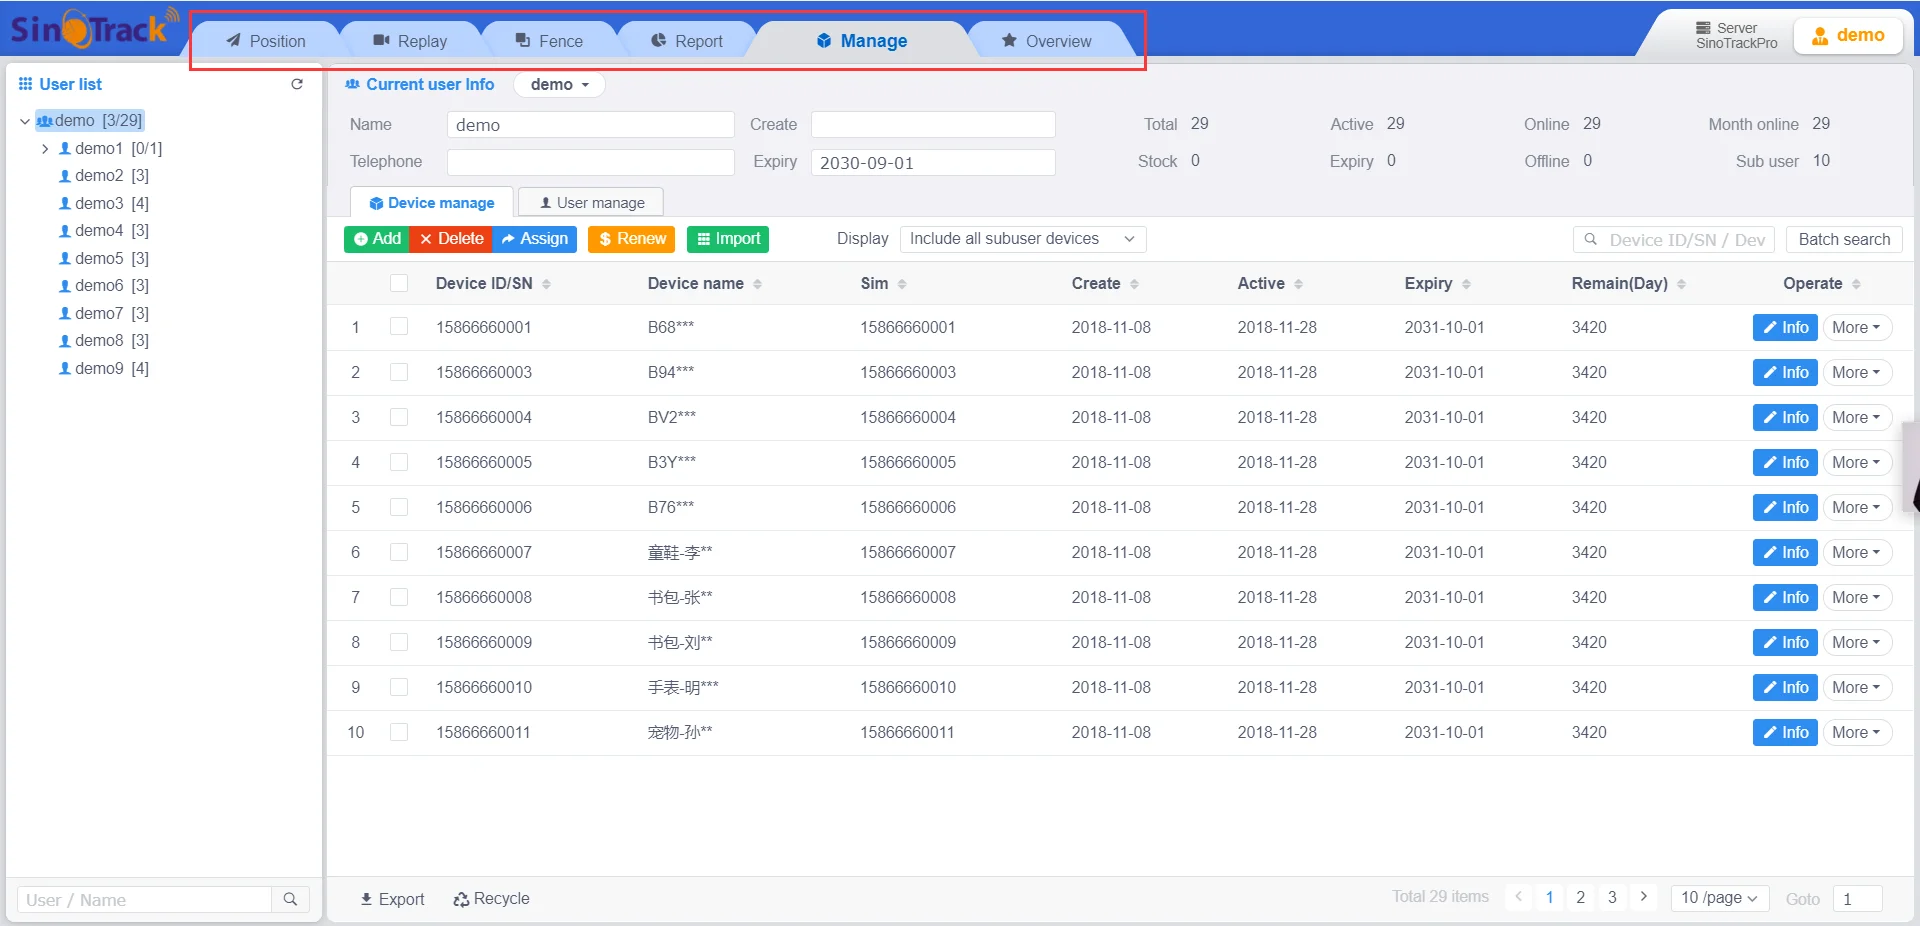Open the 10 /page size dropdown
The image size is (1920, 926).
(x=1718, y=898)
